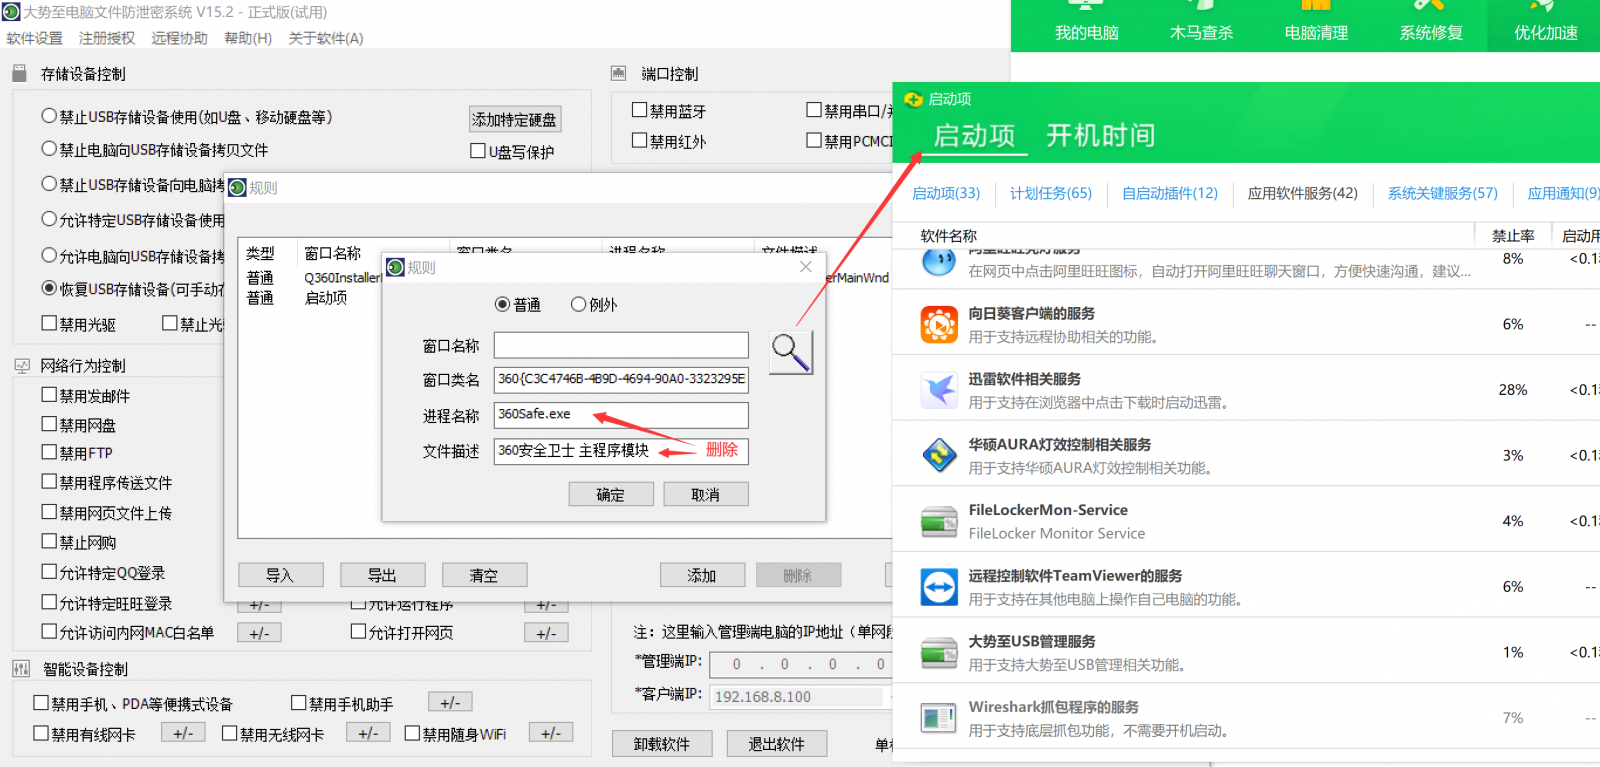This screenshot has height=767, width=1600.
Task: Click the 客户端IP field 192.168.8.100
Action: 798,696
